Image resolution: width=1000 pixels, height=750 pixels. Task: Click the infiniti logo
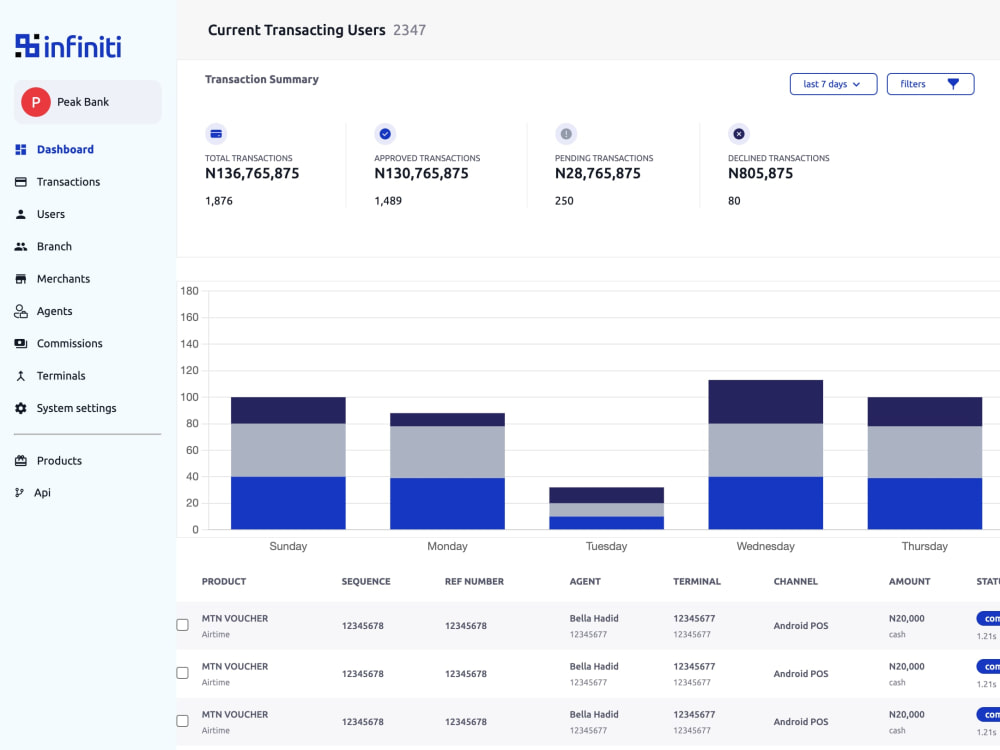coord(68,46)
